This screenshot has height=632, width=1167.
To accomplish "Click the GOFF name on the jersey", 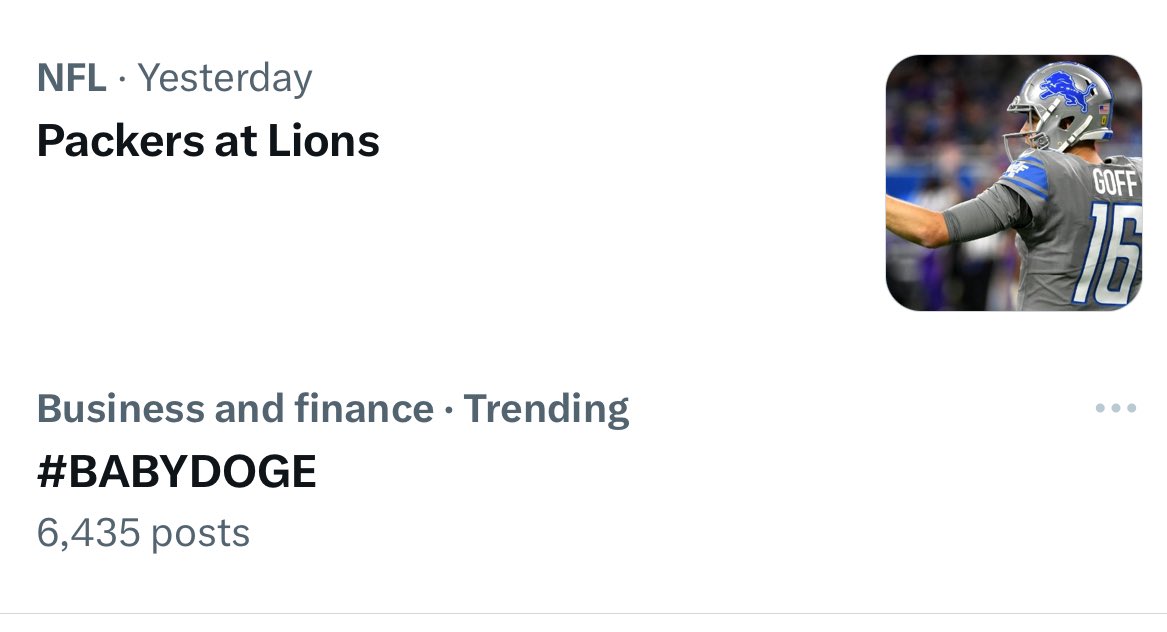I will [x=1114, y=183].
